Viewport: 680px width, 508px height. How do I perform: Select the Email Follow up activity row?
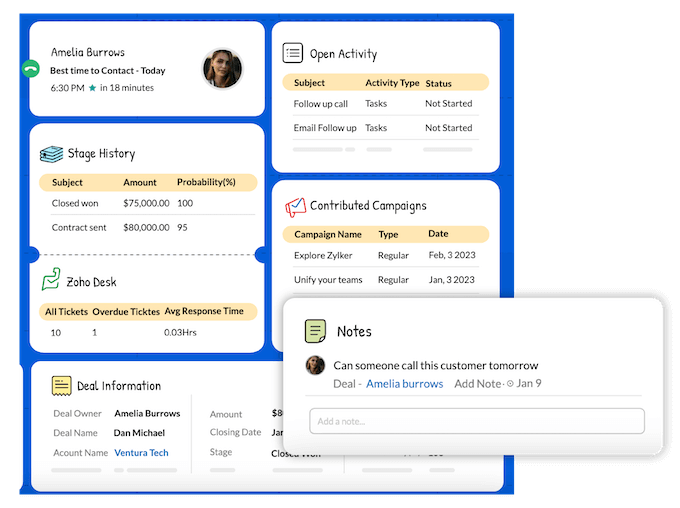pos(385,128)
